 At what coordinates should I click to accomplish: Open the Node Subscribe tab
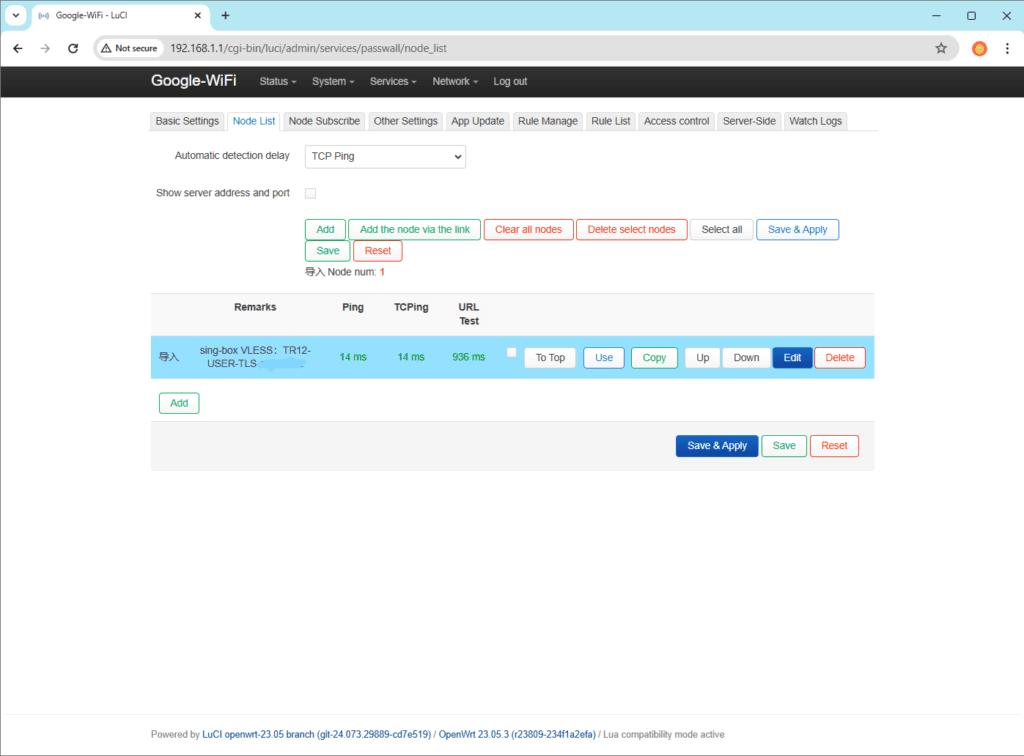(324, 121)
